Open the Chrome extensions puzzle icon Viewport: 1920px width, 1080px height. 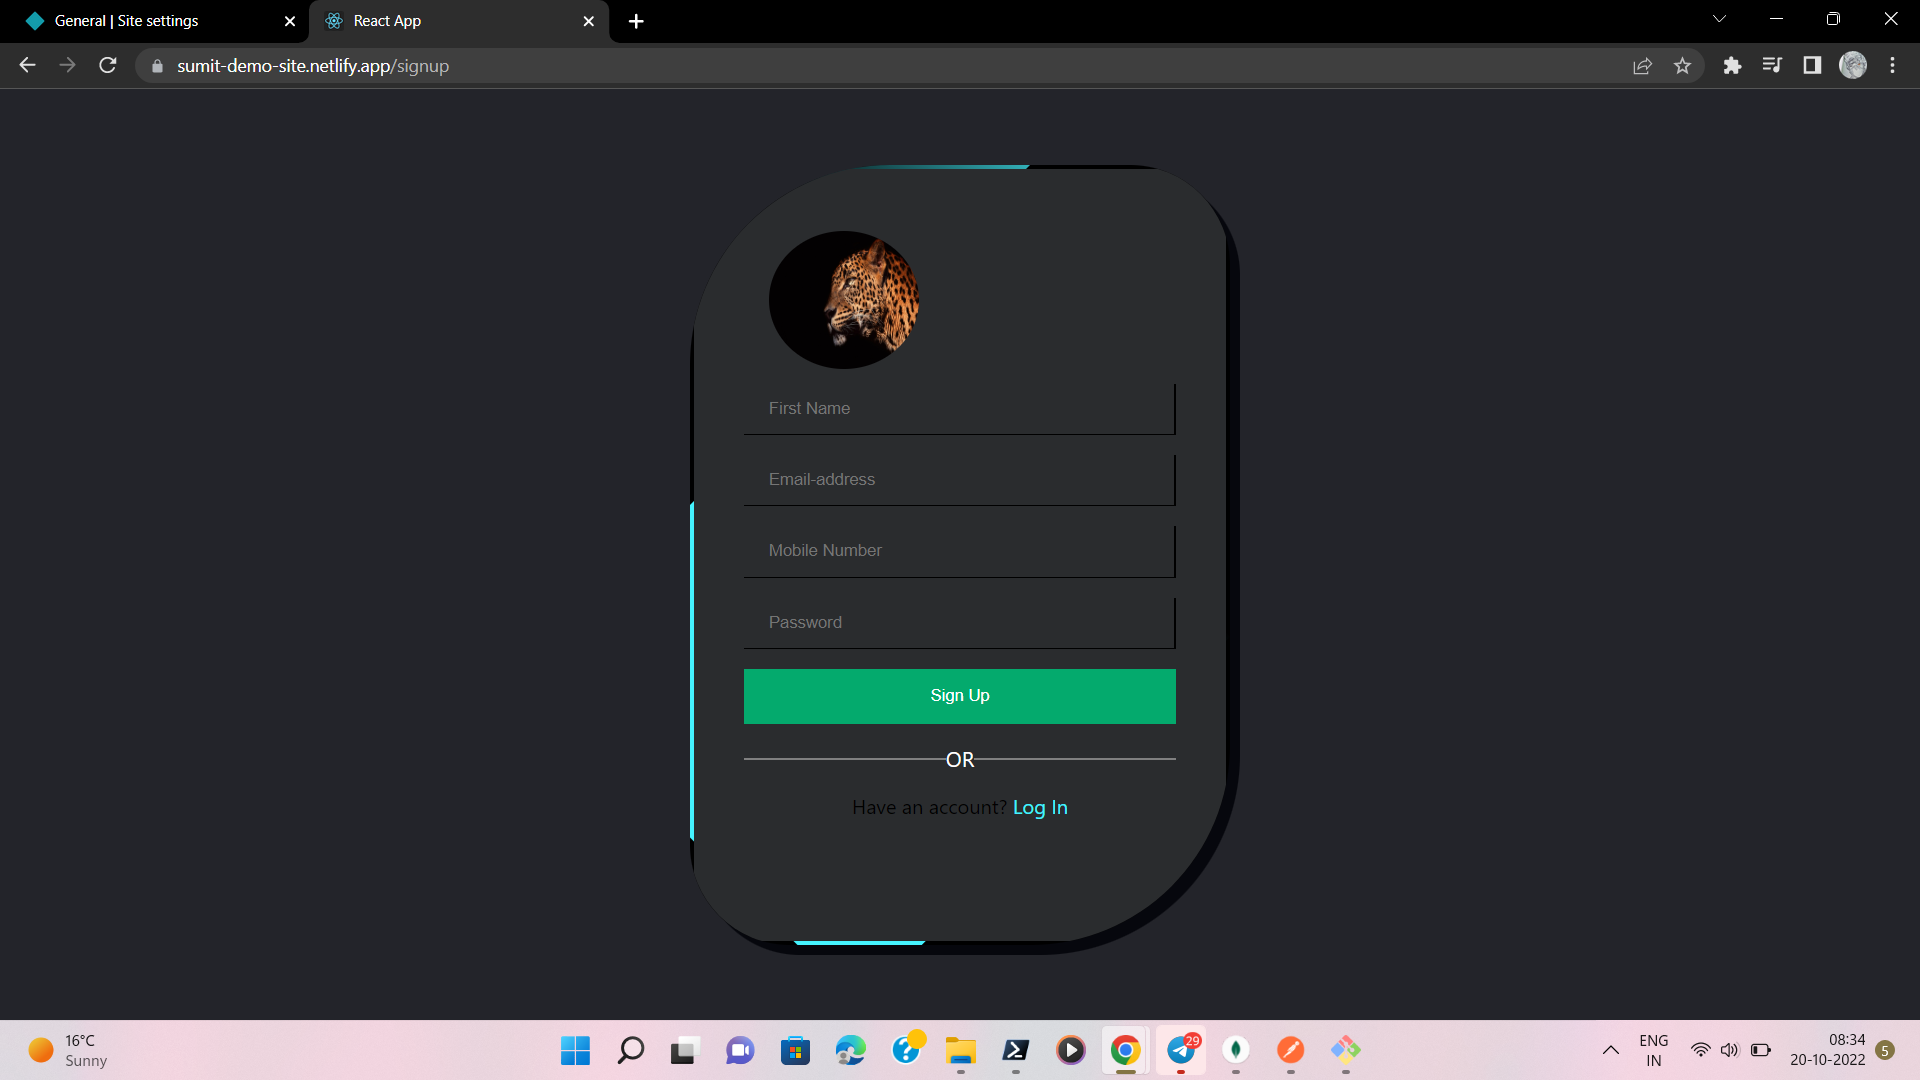[x=1733, y=65]
